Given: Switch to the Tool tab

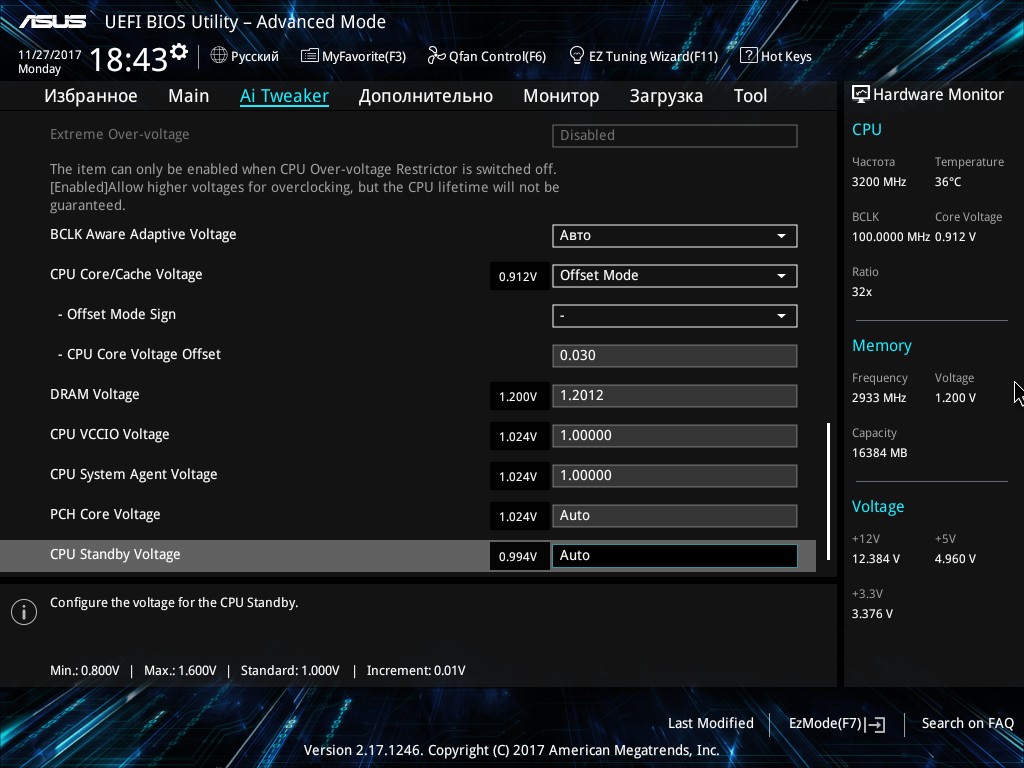Looking at the screenshot, I should point(750,96).
